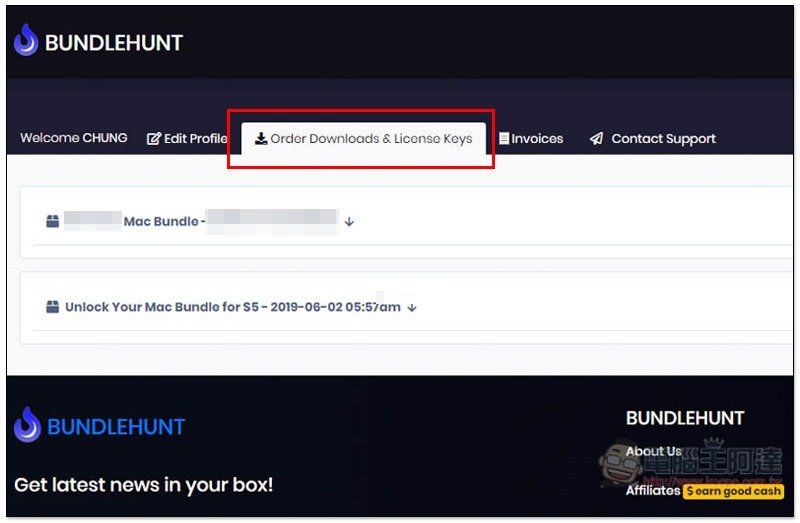Go to Contact Support

tap(653, 138)
